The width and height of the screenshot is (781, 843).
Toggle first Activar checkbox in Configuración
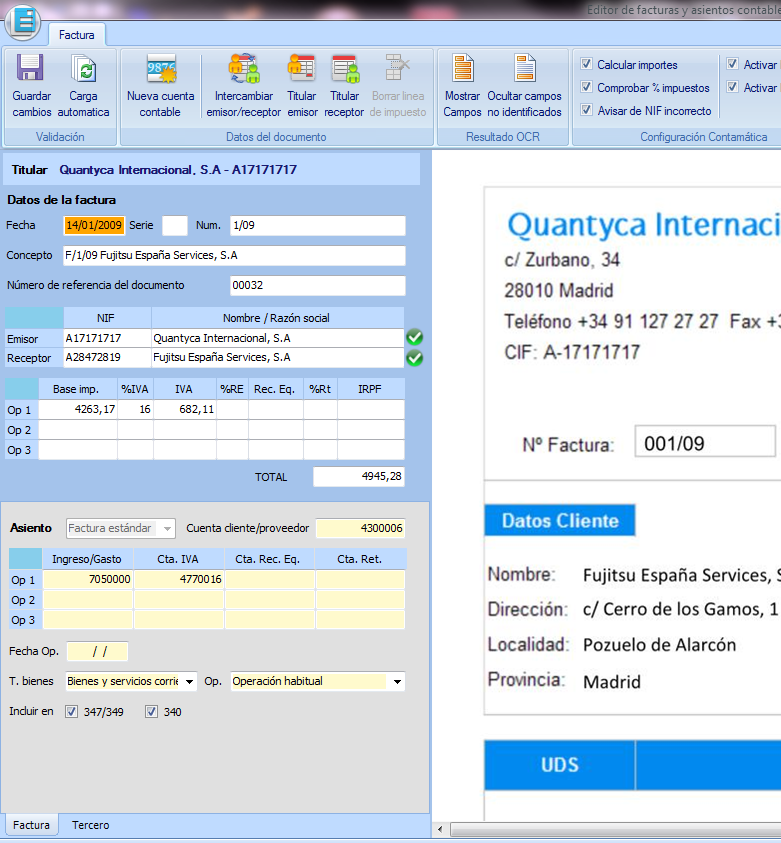pos(732,64)
